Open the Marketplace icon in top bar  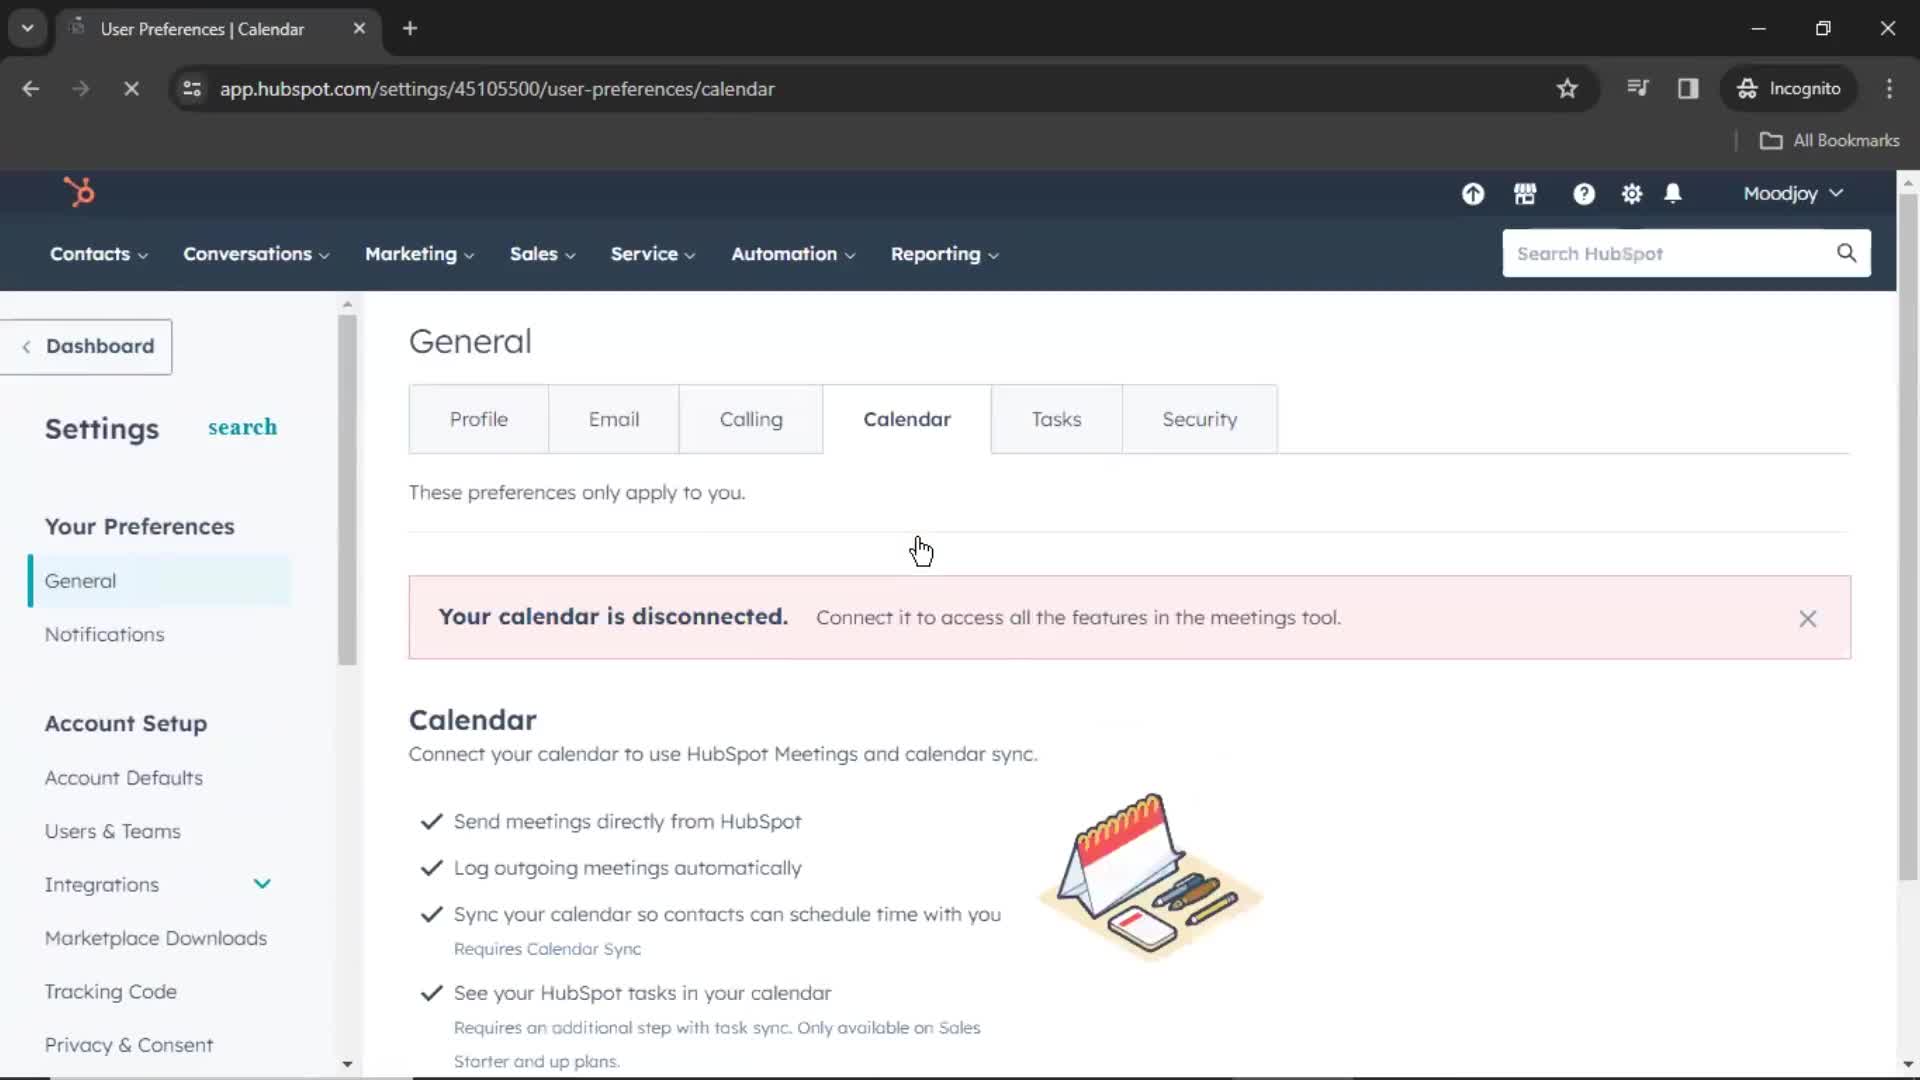pyautogui.click(x=1526, y=194)
